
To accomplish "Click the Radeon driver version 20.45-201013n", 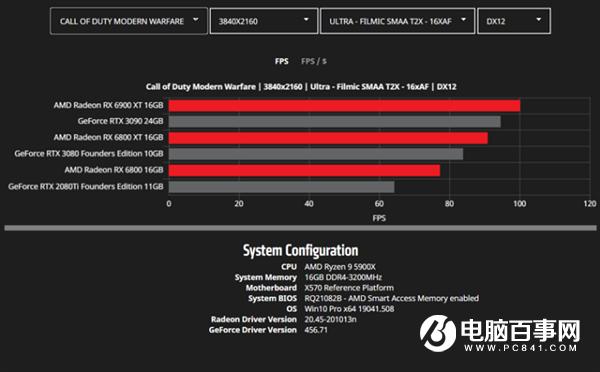I will pos(330,319).
